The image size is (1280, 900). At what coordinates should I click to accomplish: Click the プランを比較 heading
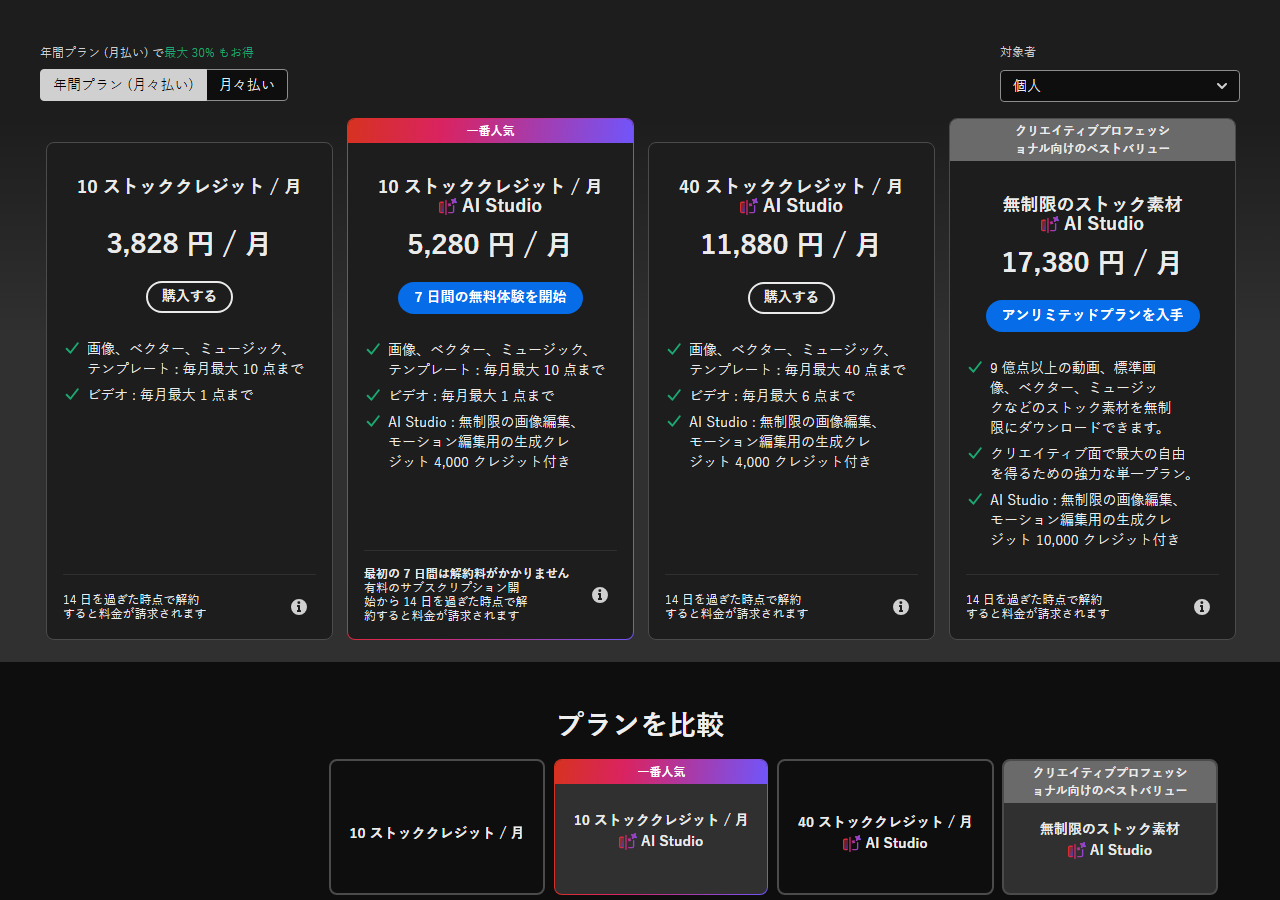pos(640,724)
